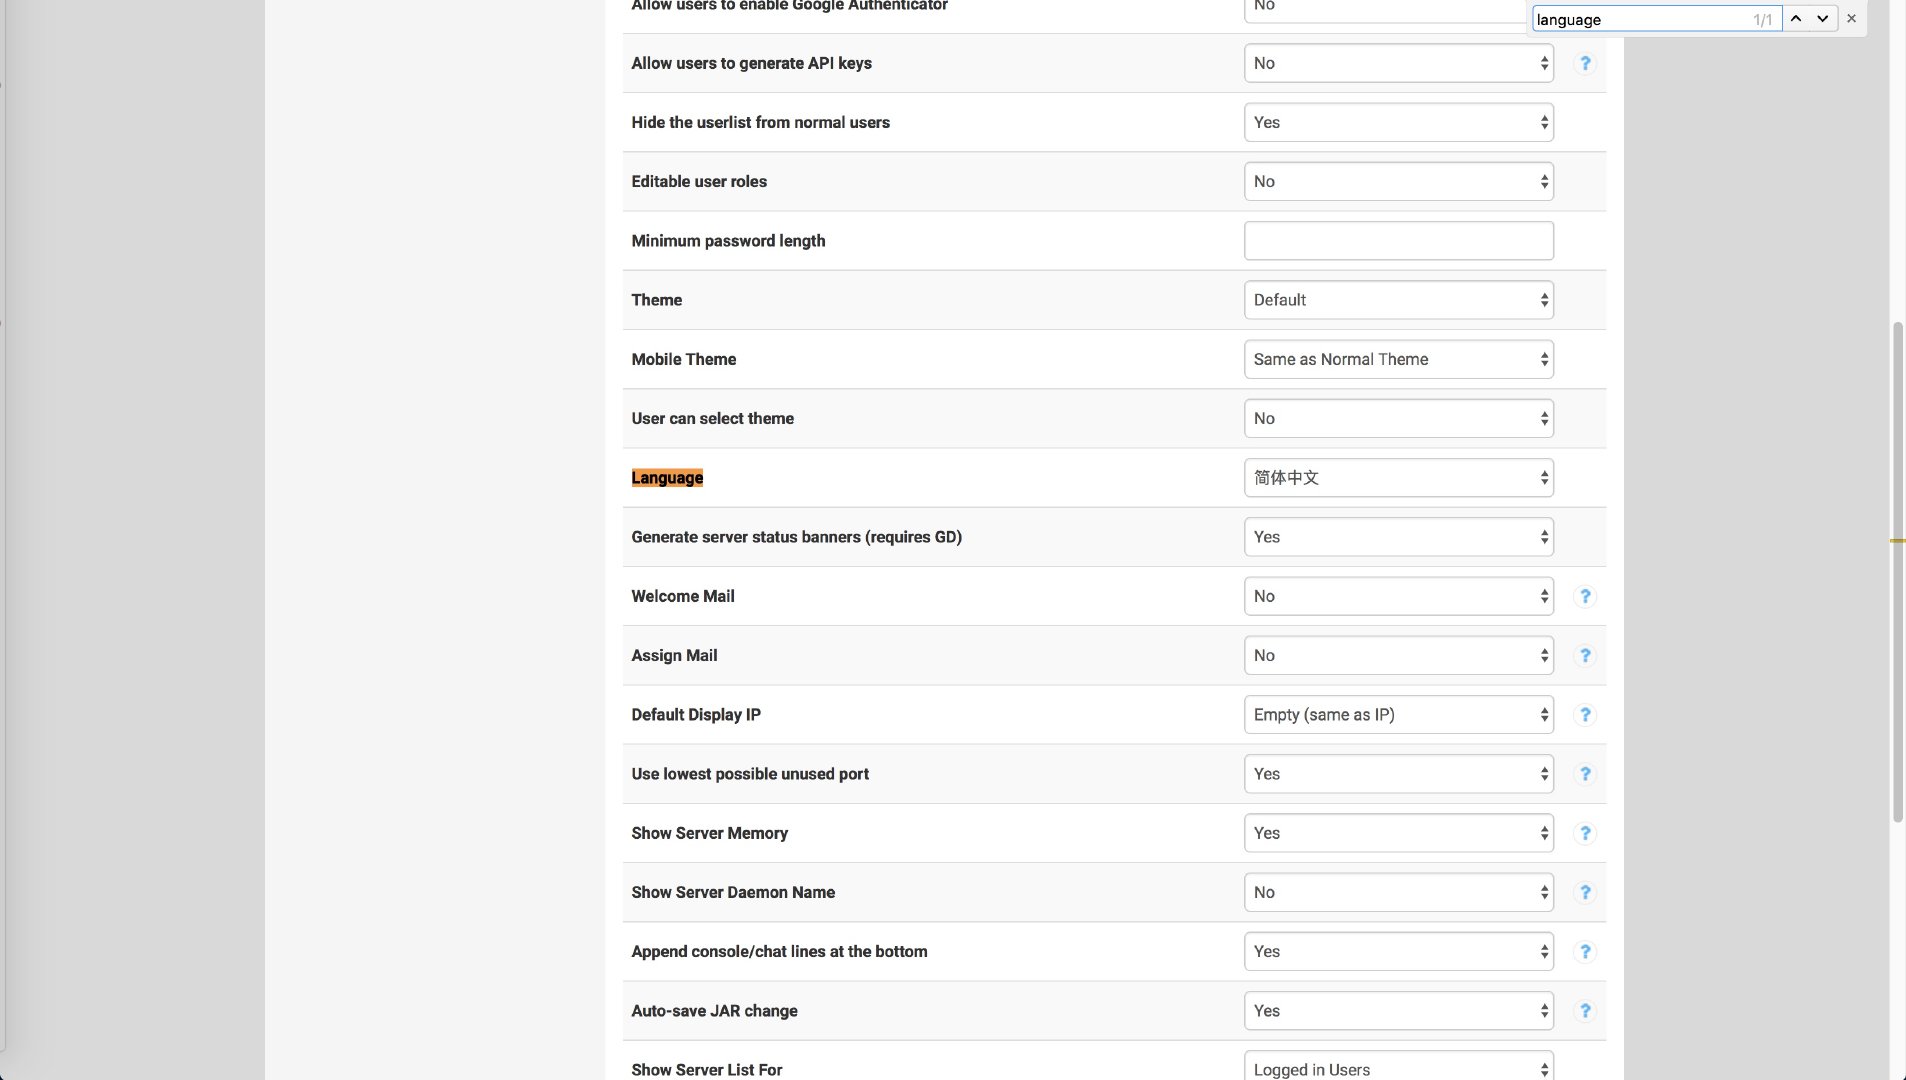Click help icon for Auto-save JAR change
1906x1080 pixels.
point(1585,1011)
